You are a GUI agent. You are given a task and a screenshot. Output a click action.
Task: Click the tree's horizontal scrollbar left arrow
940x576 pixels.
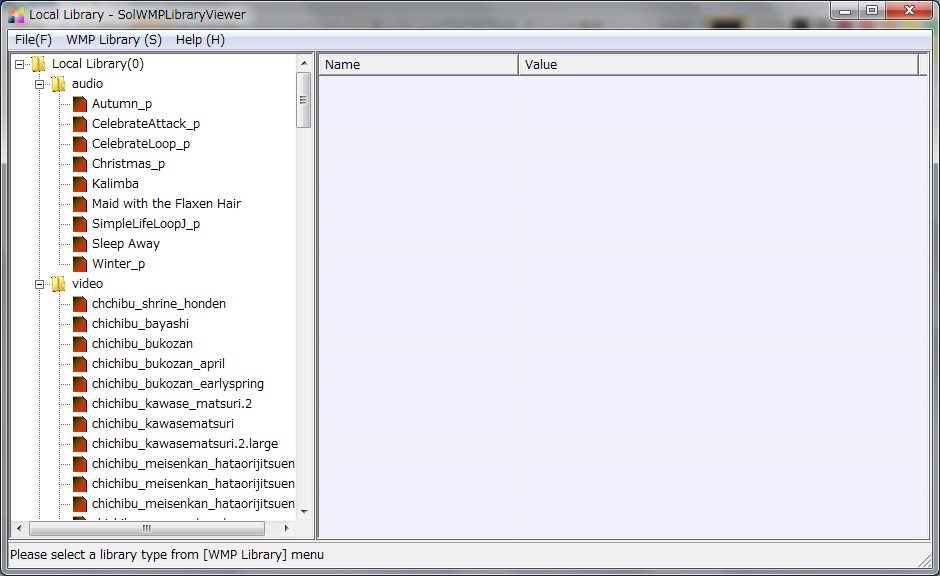19,528
